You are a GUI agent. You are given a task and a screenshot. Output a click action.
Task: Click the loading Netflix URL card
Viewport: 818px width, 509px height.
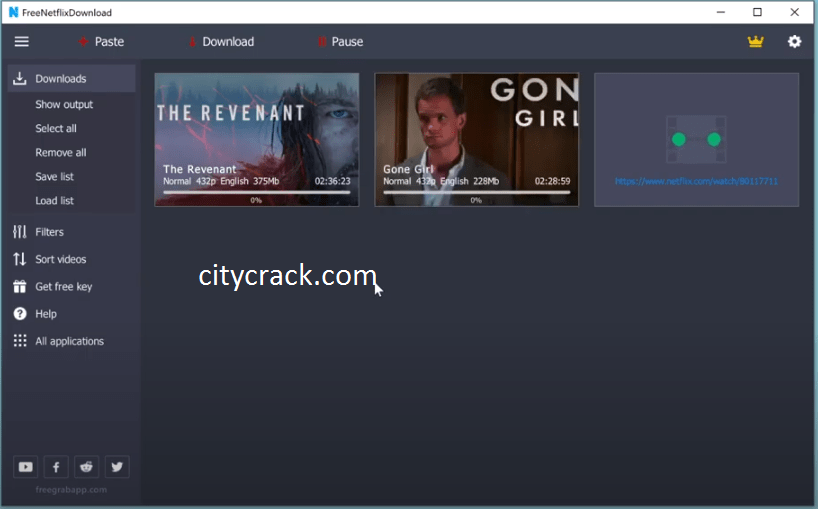[696, 140]
